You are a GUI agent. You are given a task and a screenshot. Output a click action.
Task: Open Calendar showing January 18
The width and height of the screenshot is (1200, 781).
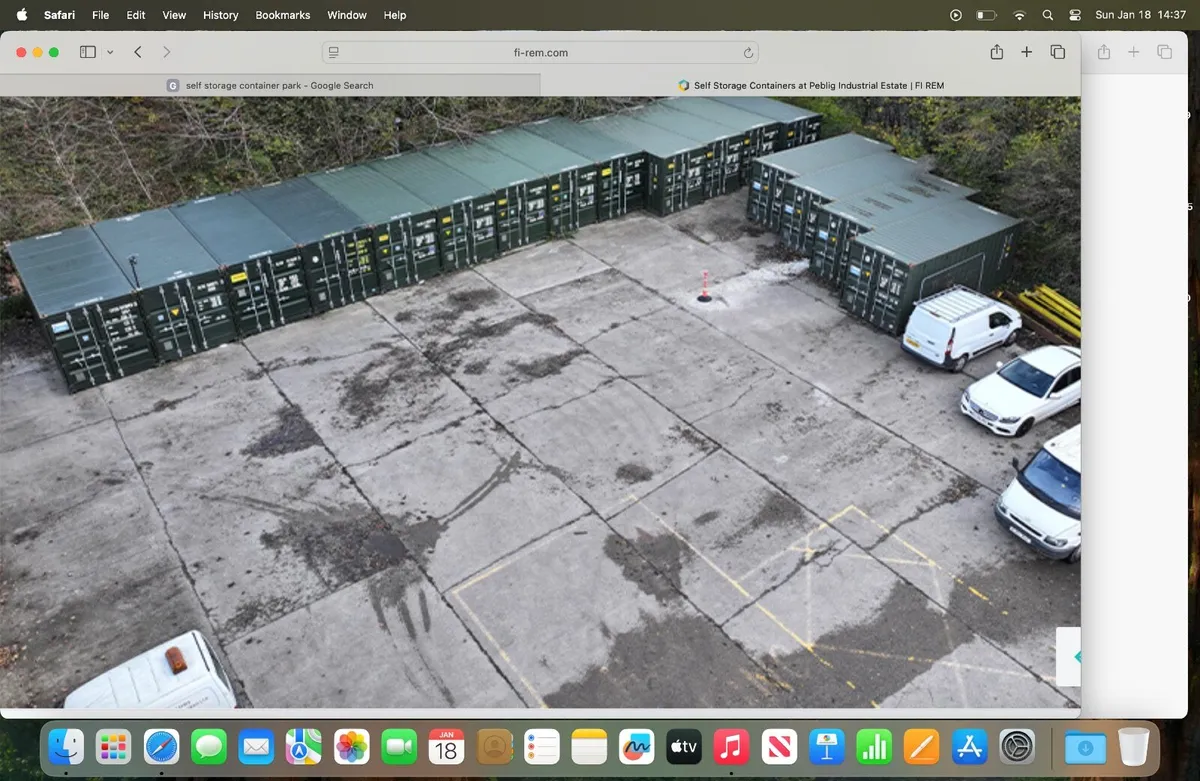(x=447, y=747)
